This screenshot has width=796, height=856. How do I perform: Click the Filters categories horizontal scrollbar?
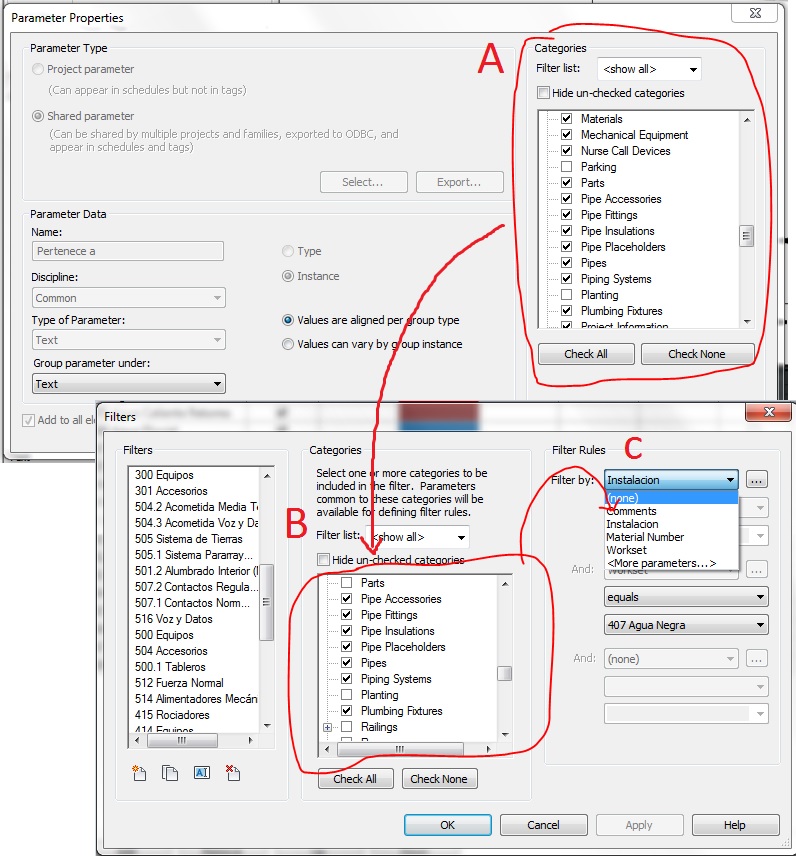pos(400,749)
